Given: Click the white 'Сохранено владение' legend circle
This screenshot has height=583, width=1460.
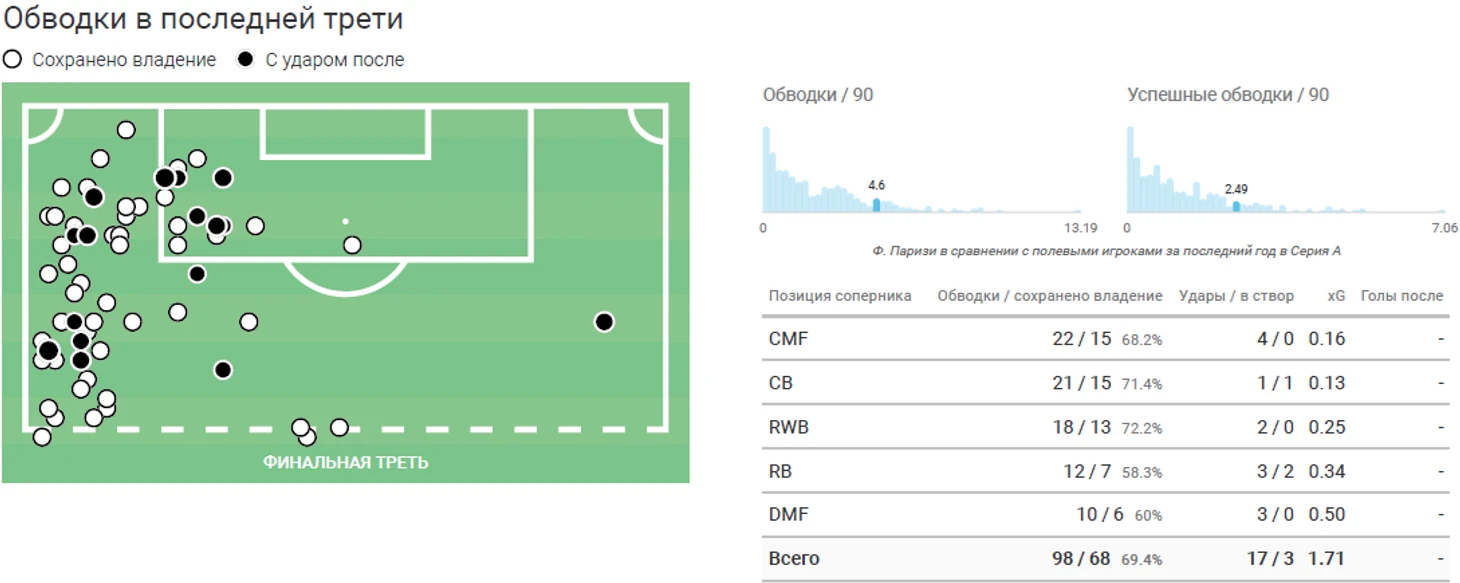Looking at the screenshot, I should (x=13, y=60).
